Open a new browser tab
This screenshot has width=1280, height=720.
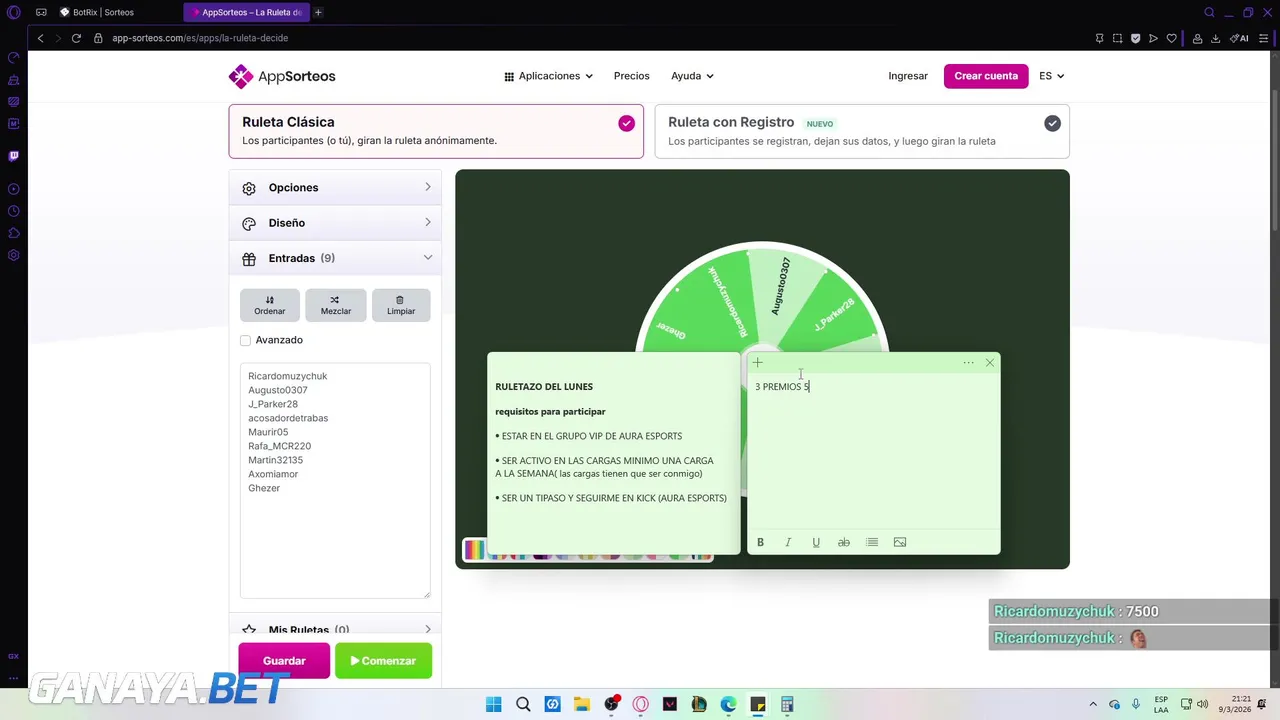(318, 12)
